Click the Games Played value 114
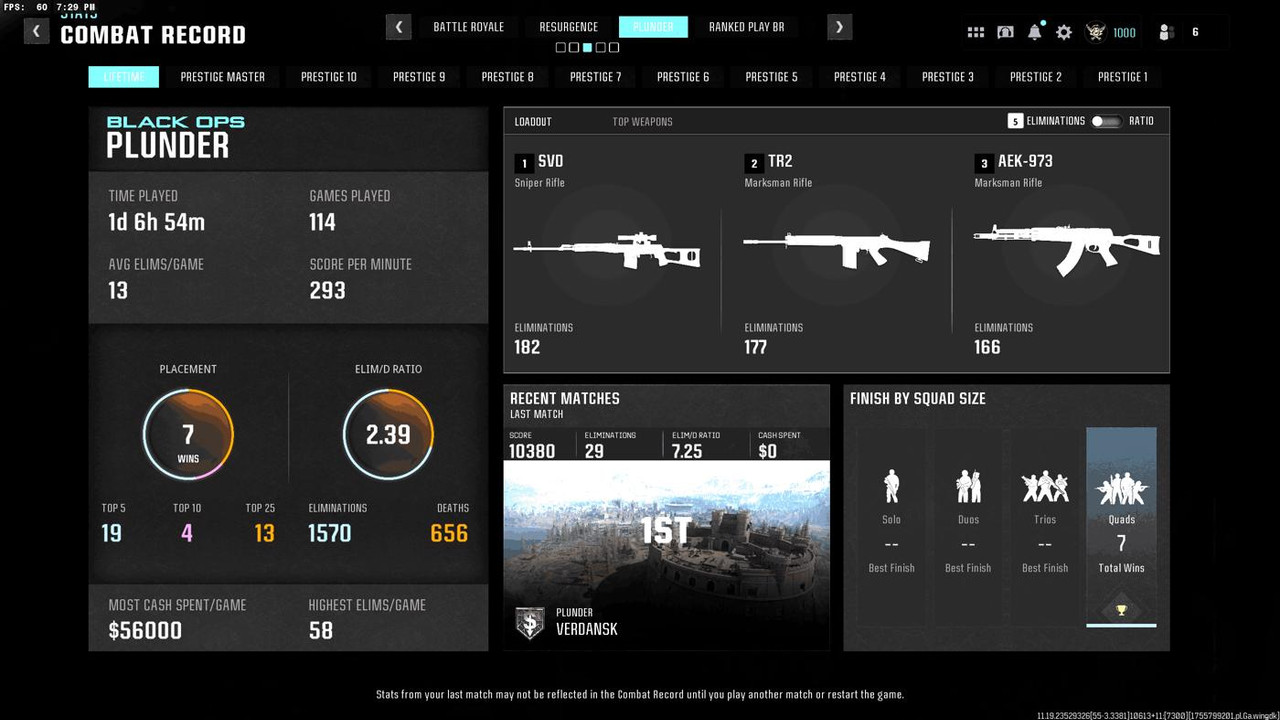 click(x=322, y=222)
